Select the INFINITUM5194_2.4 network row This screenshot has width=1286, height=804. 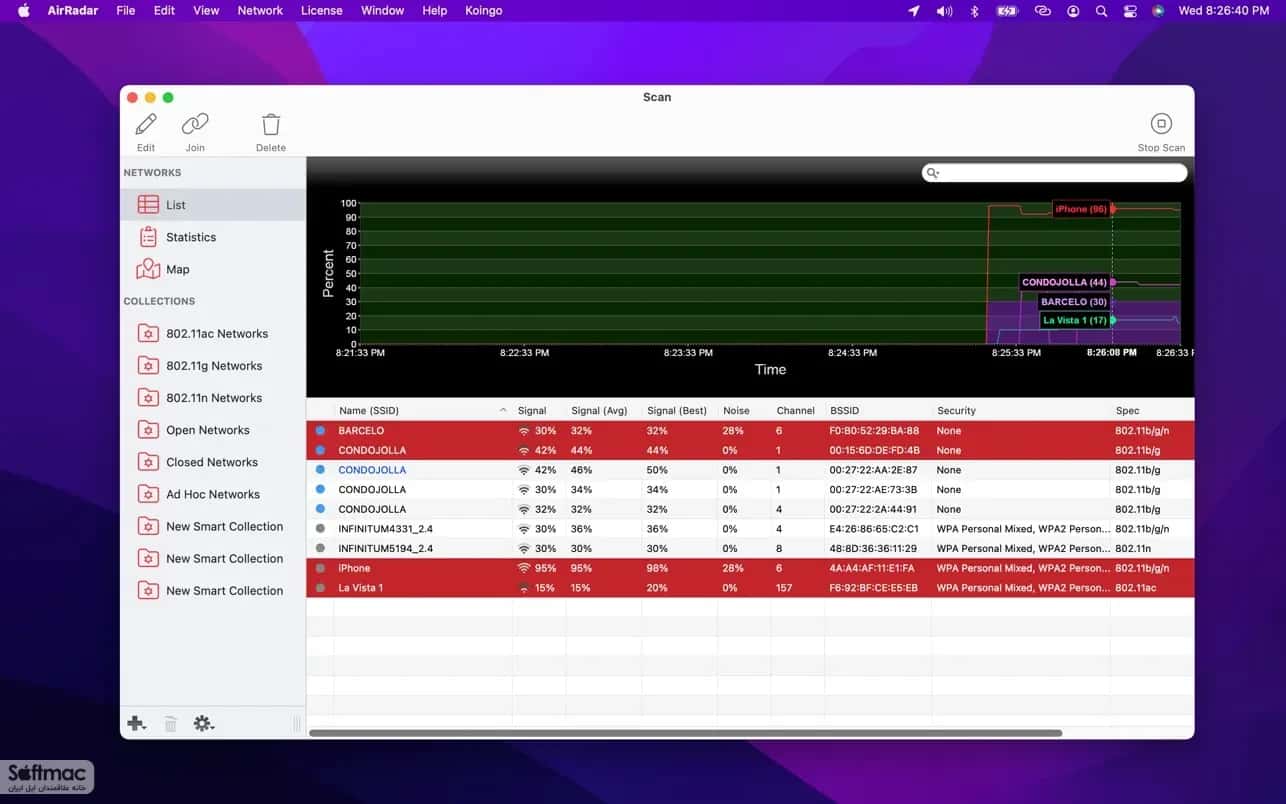[x=750, y=549]
